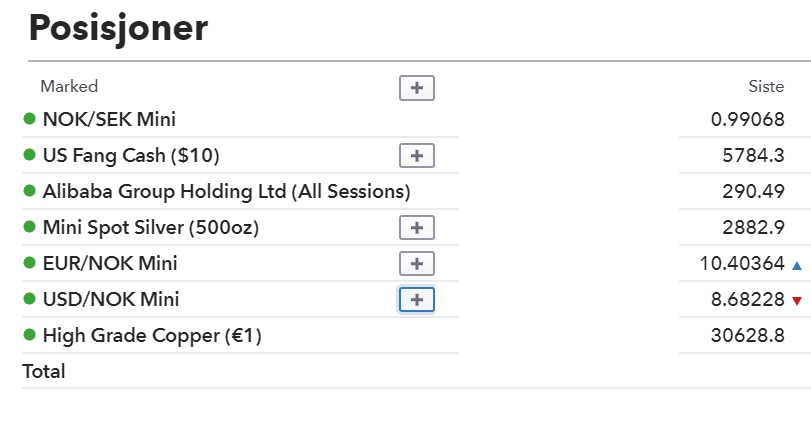Expand the EUR/NOK Mini position
The height and width of the screenshot is (421, 811).
click(417, 264)
